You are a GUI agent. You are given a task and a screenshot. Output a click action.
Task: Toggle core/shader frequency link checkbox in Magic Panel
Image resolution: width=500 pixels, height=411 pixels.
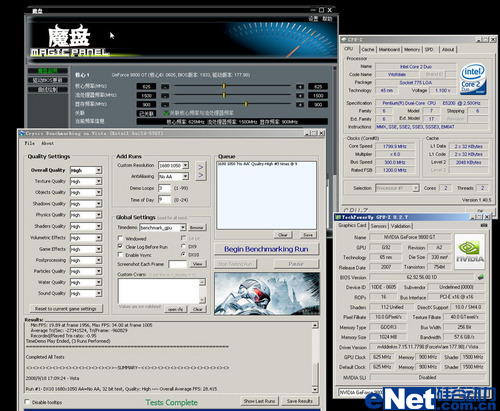tap(167, 113)
